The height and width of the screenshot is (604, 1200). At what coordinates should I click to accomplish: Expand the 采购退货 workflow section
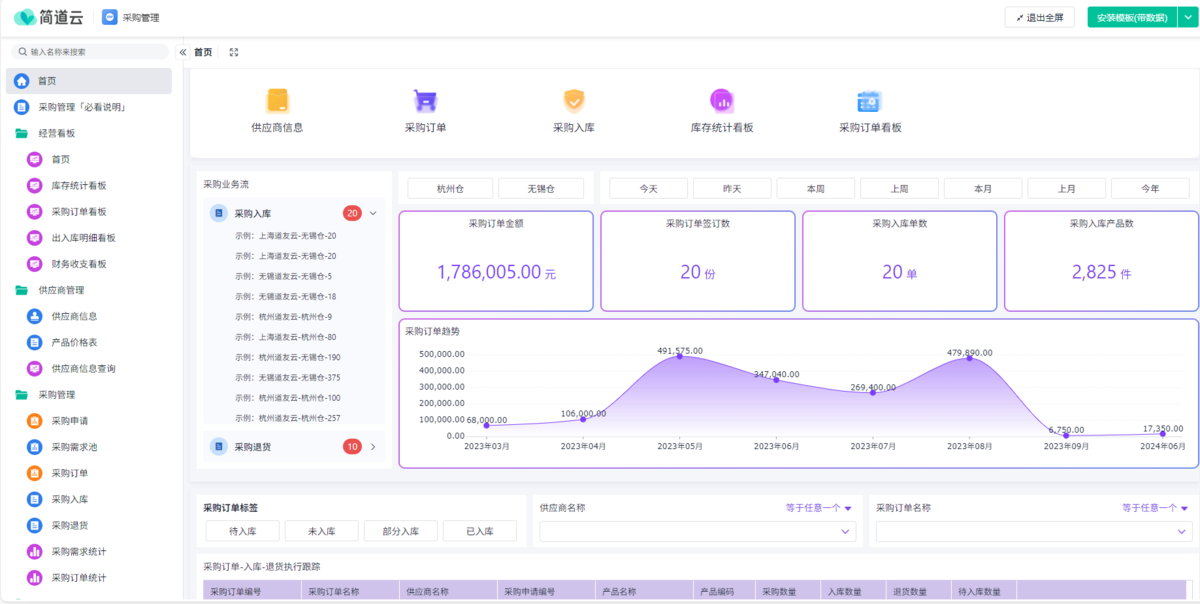(373, 447)
